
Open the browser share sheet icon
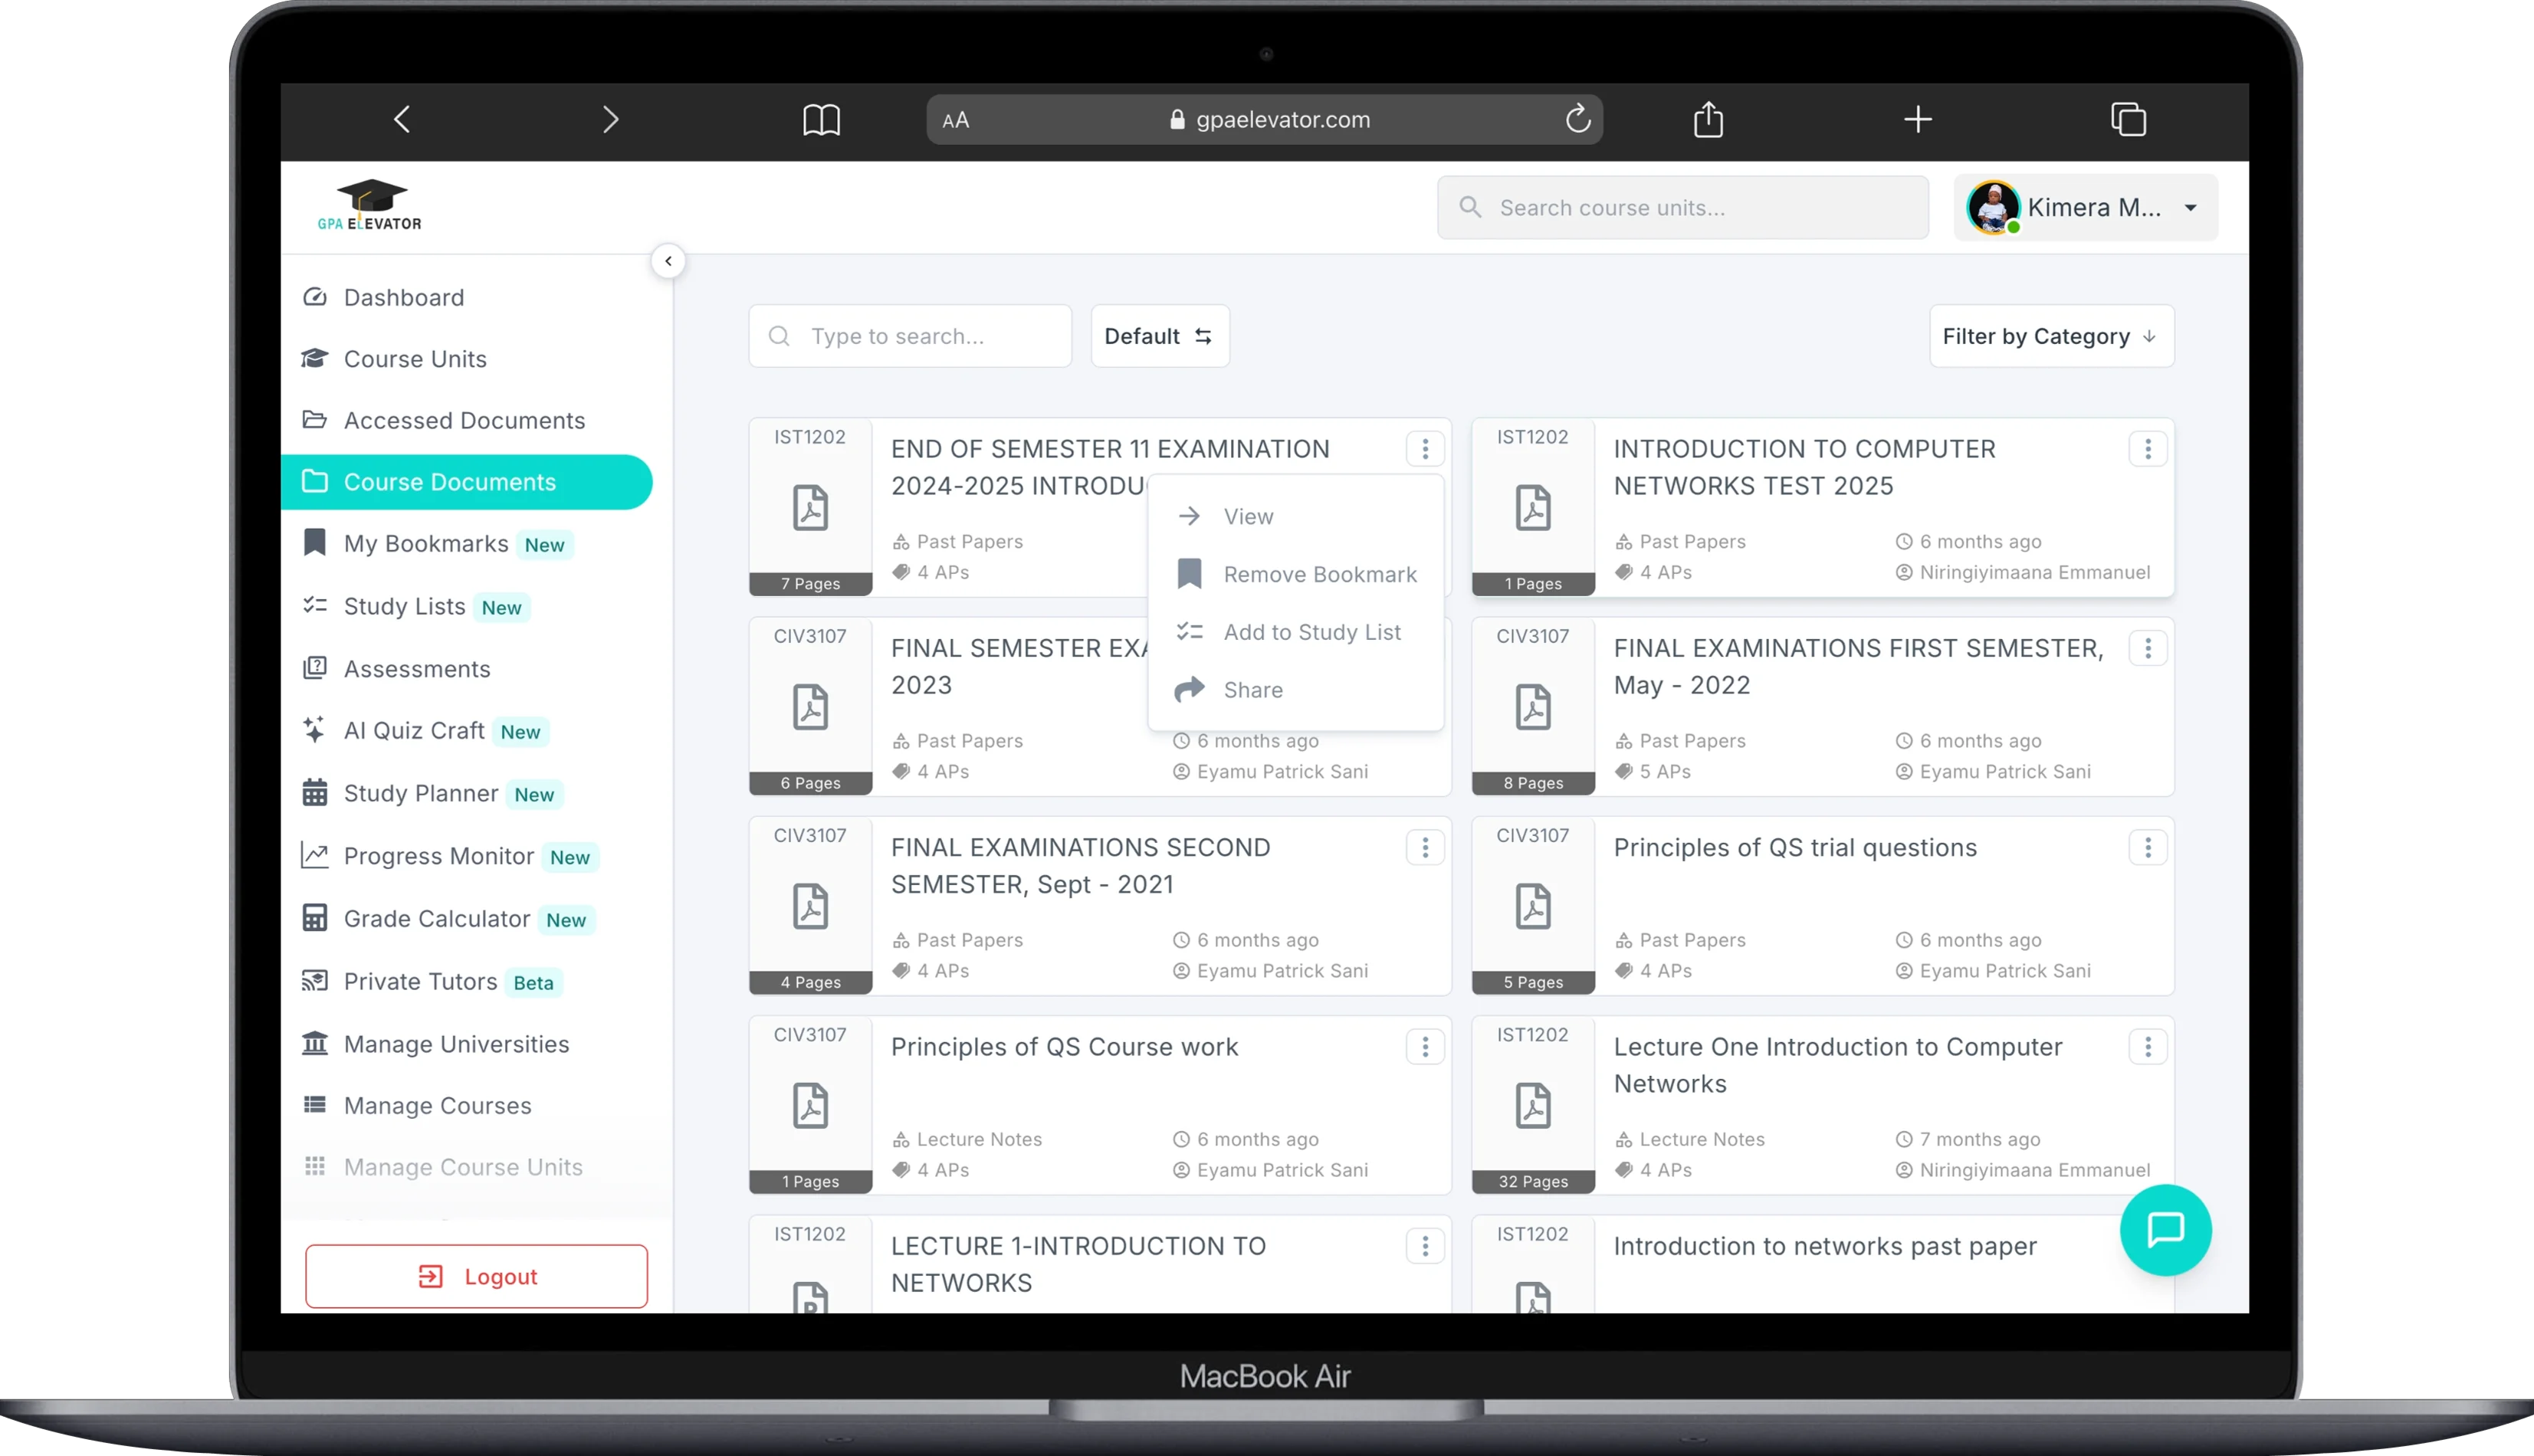point(1708,120)
